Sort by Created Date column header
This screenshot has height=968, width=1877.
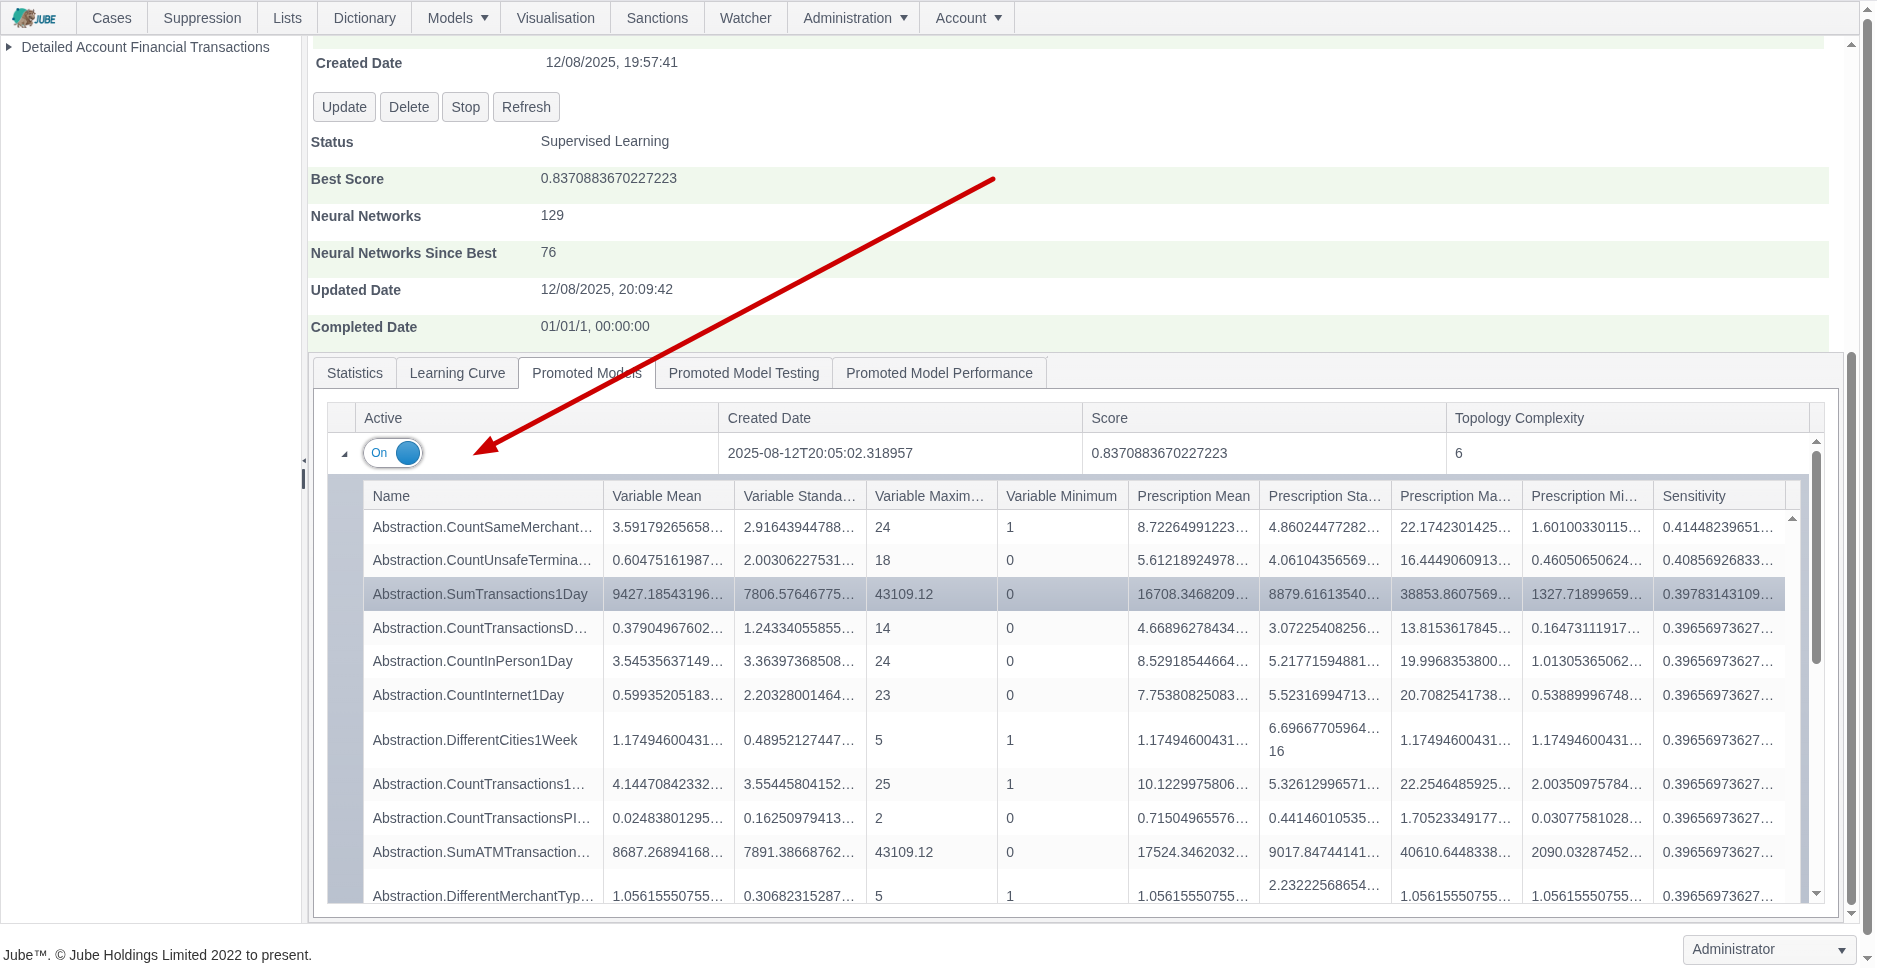(x=900, y=418)
